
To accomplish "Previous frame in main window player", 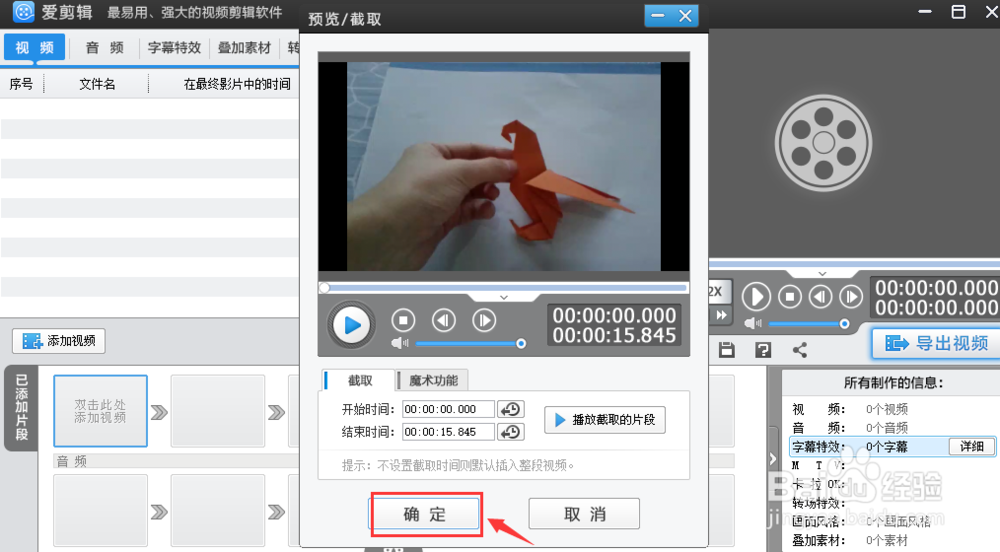I will click(x=820, y=296).
